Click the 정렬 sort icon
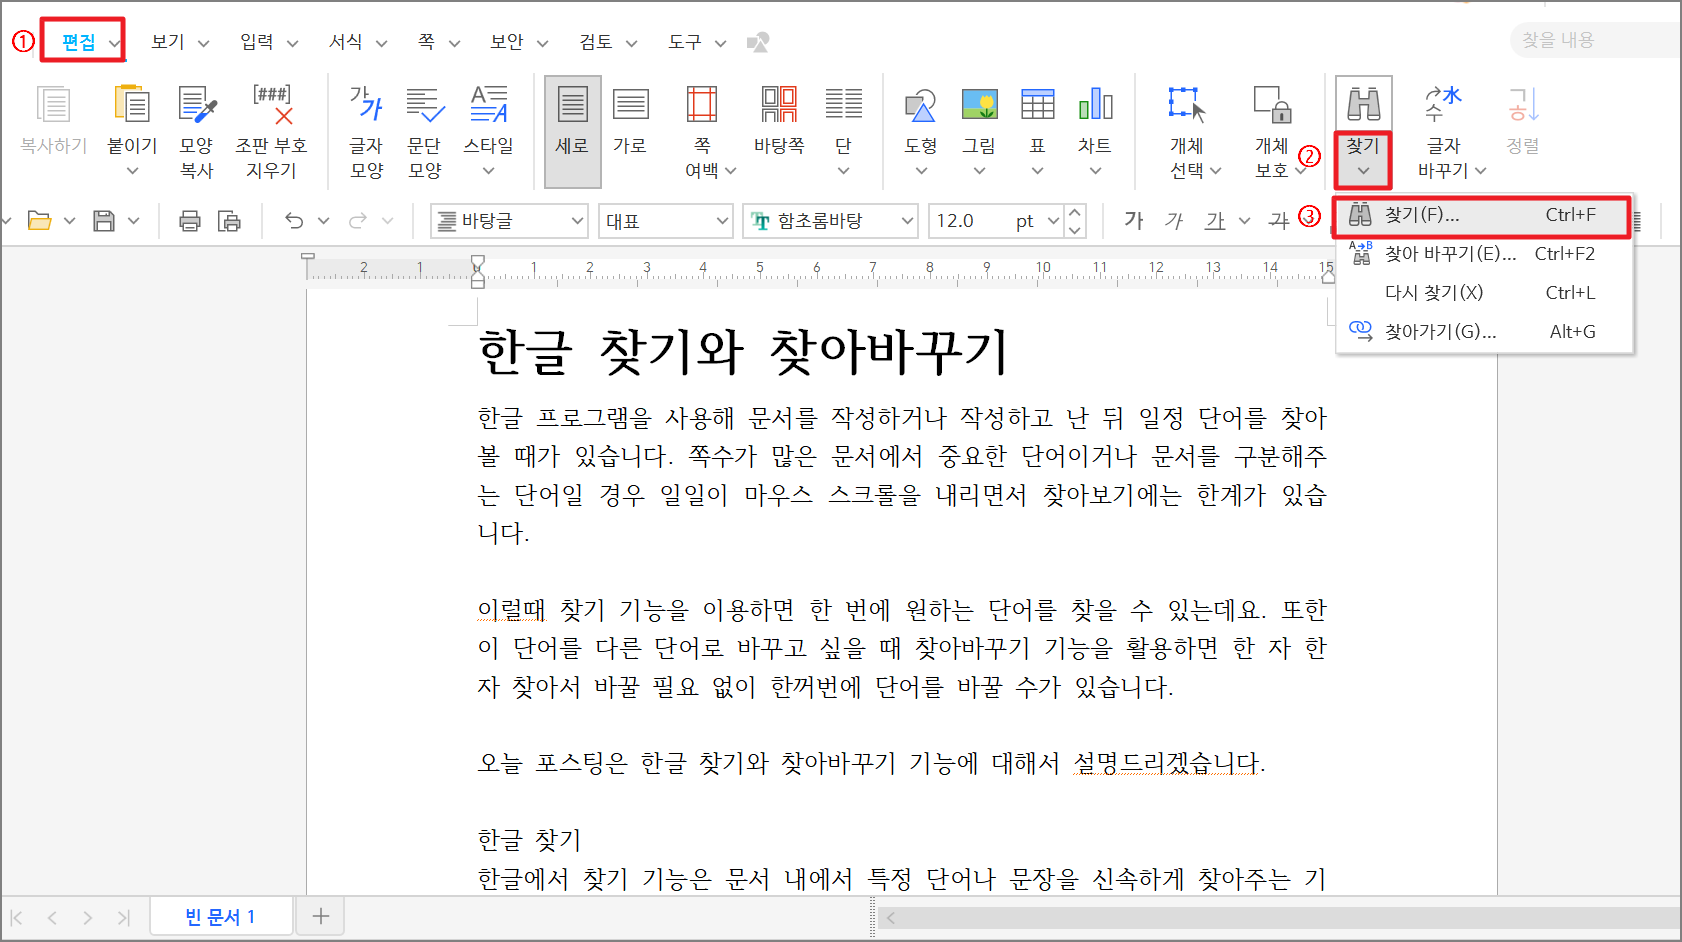The image size is (1682, 942). 1523,104
